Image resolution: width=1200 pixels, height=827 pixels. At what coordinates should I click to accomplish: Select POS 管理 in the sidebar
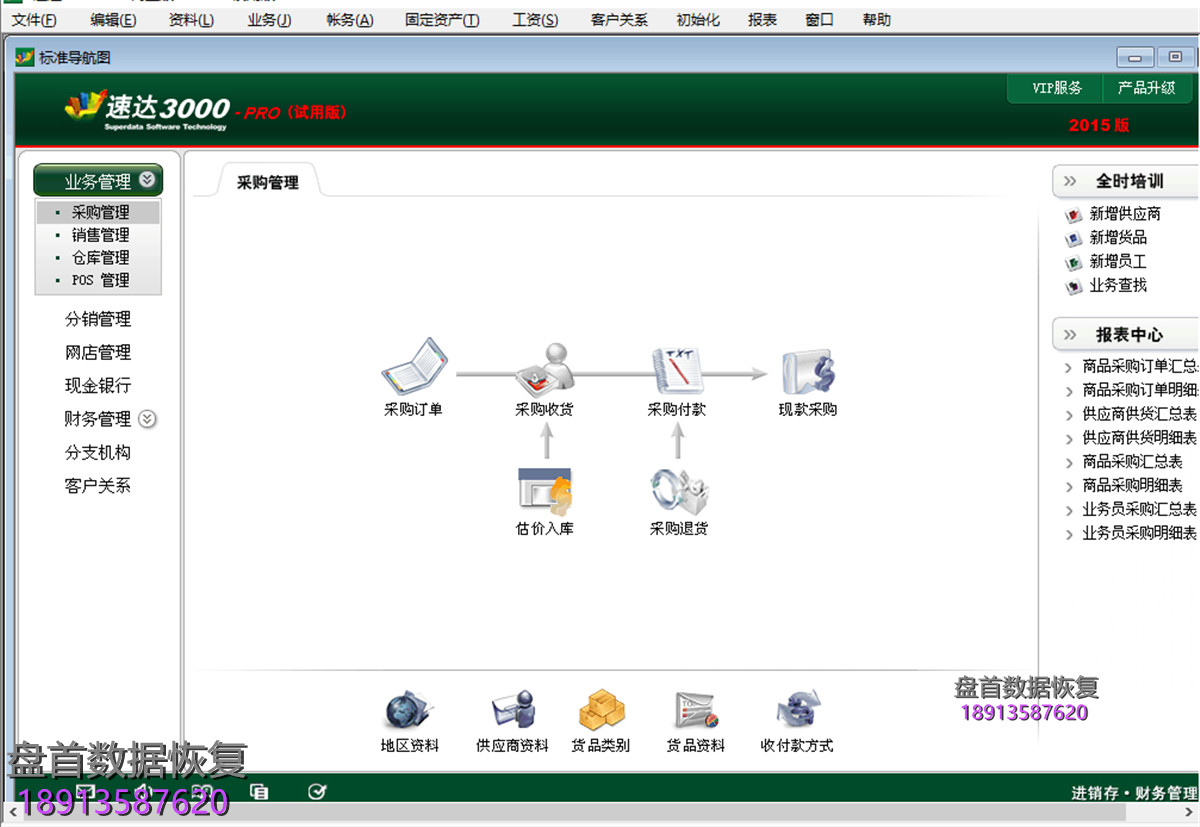click(x=100, y=281)
